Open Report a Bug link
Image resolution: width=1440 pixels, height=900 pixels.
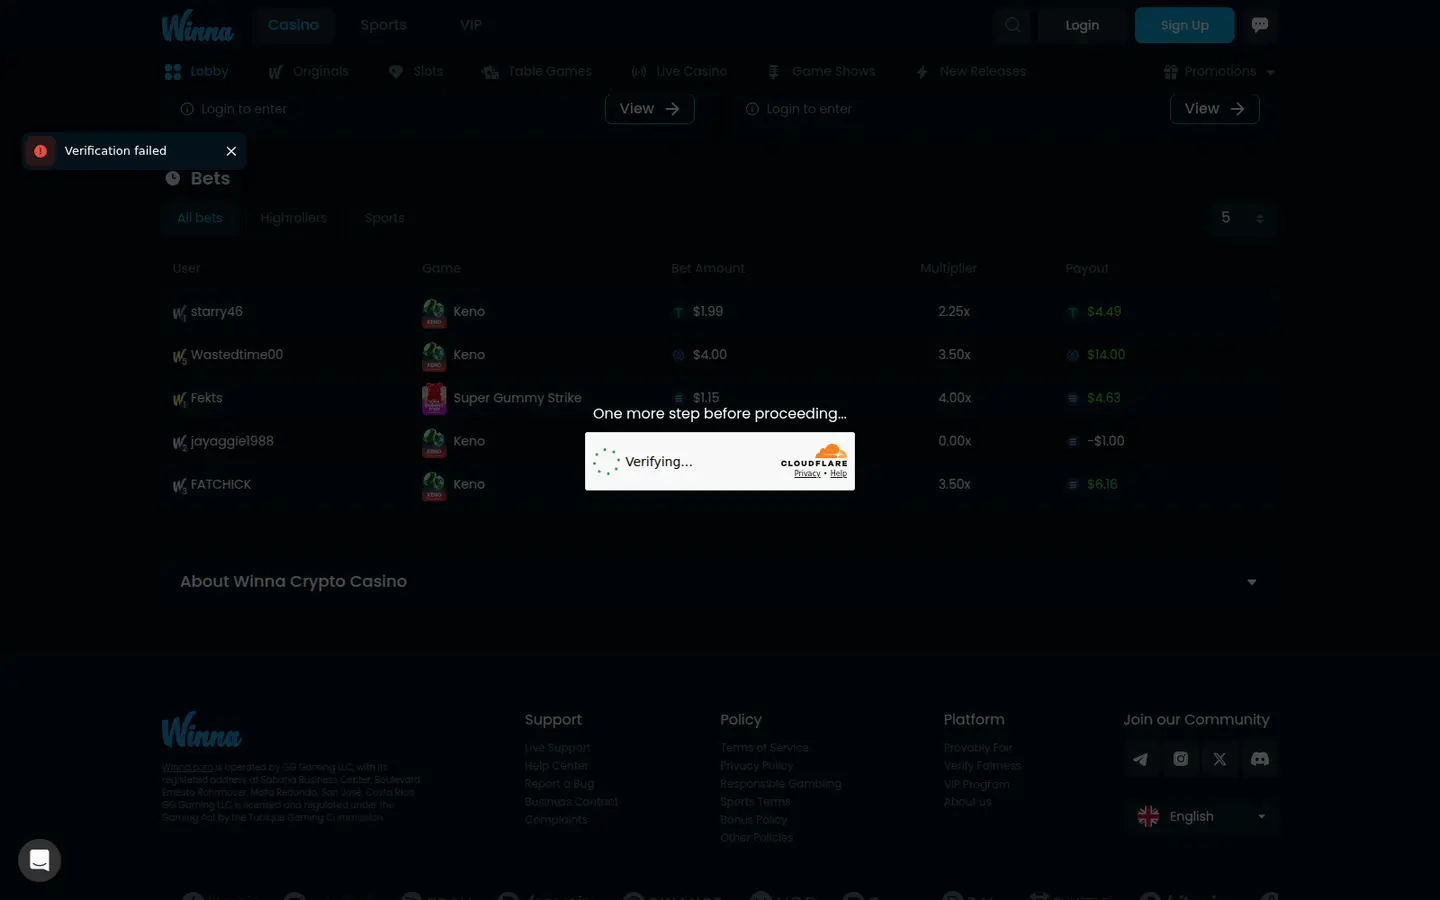tap(559, 784)
